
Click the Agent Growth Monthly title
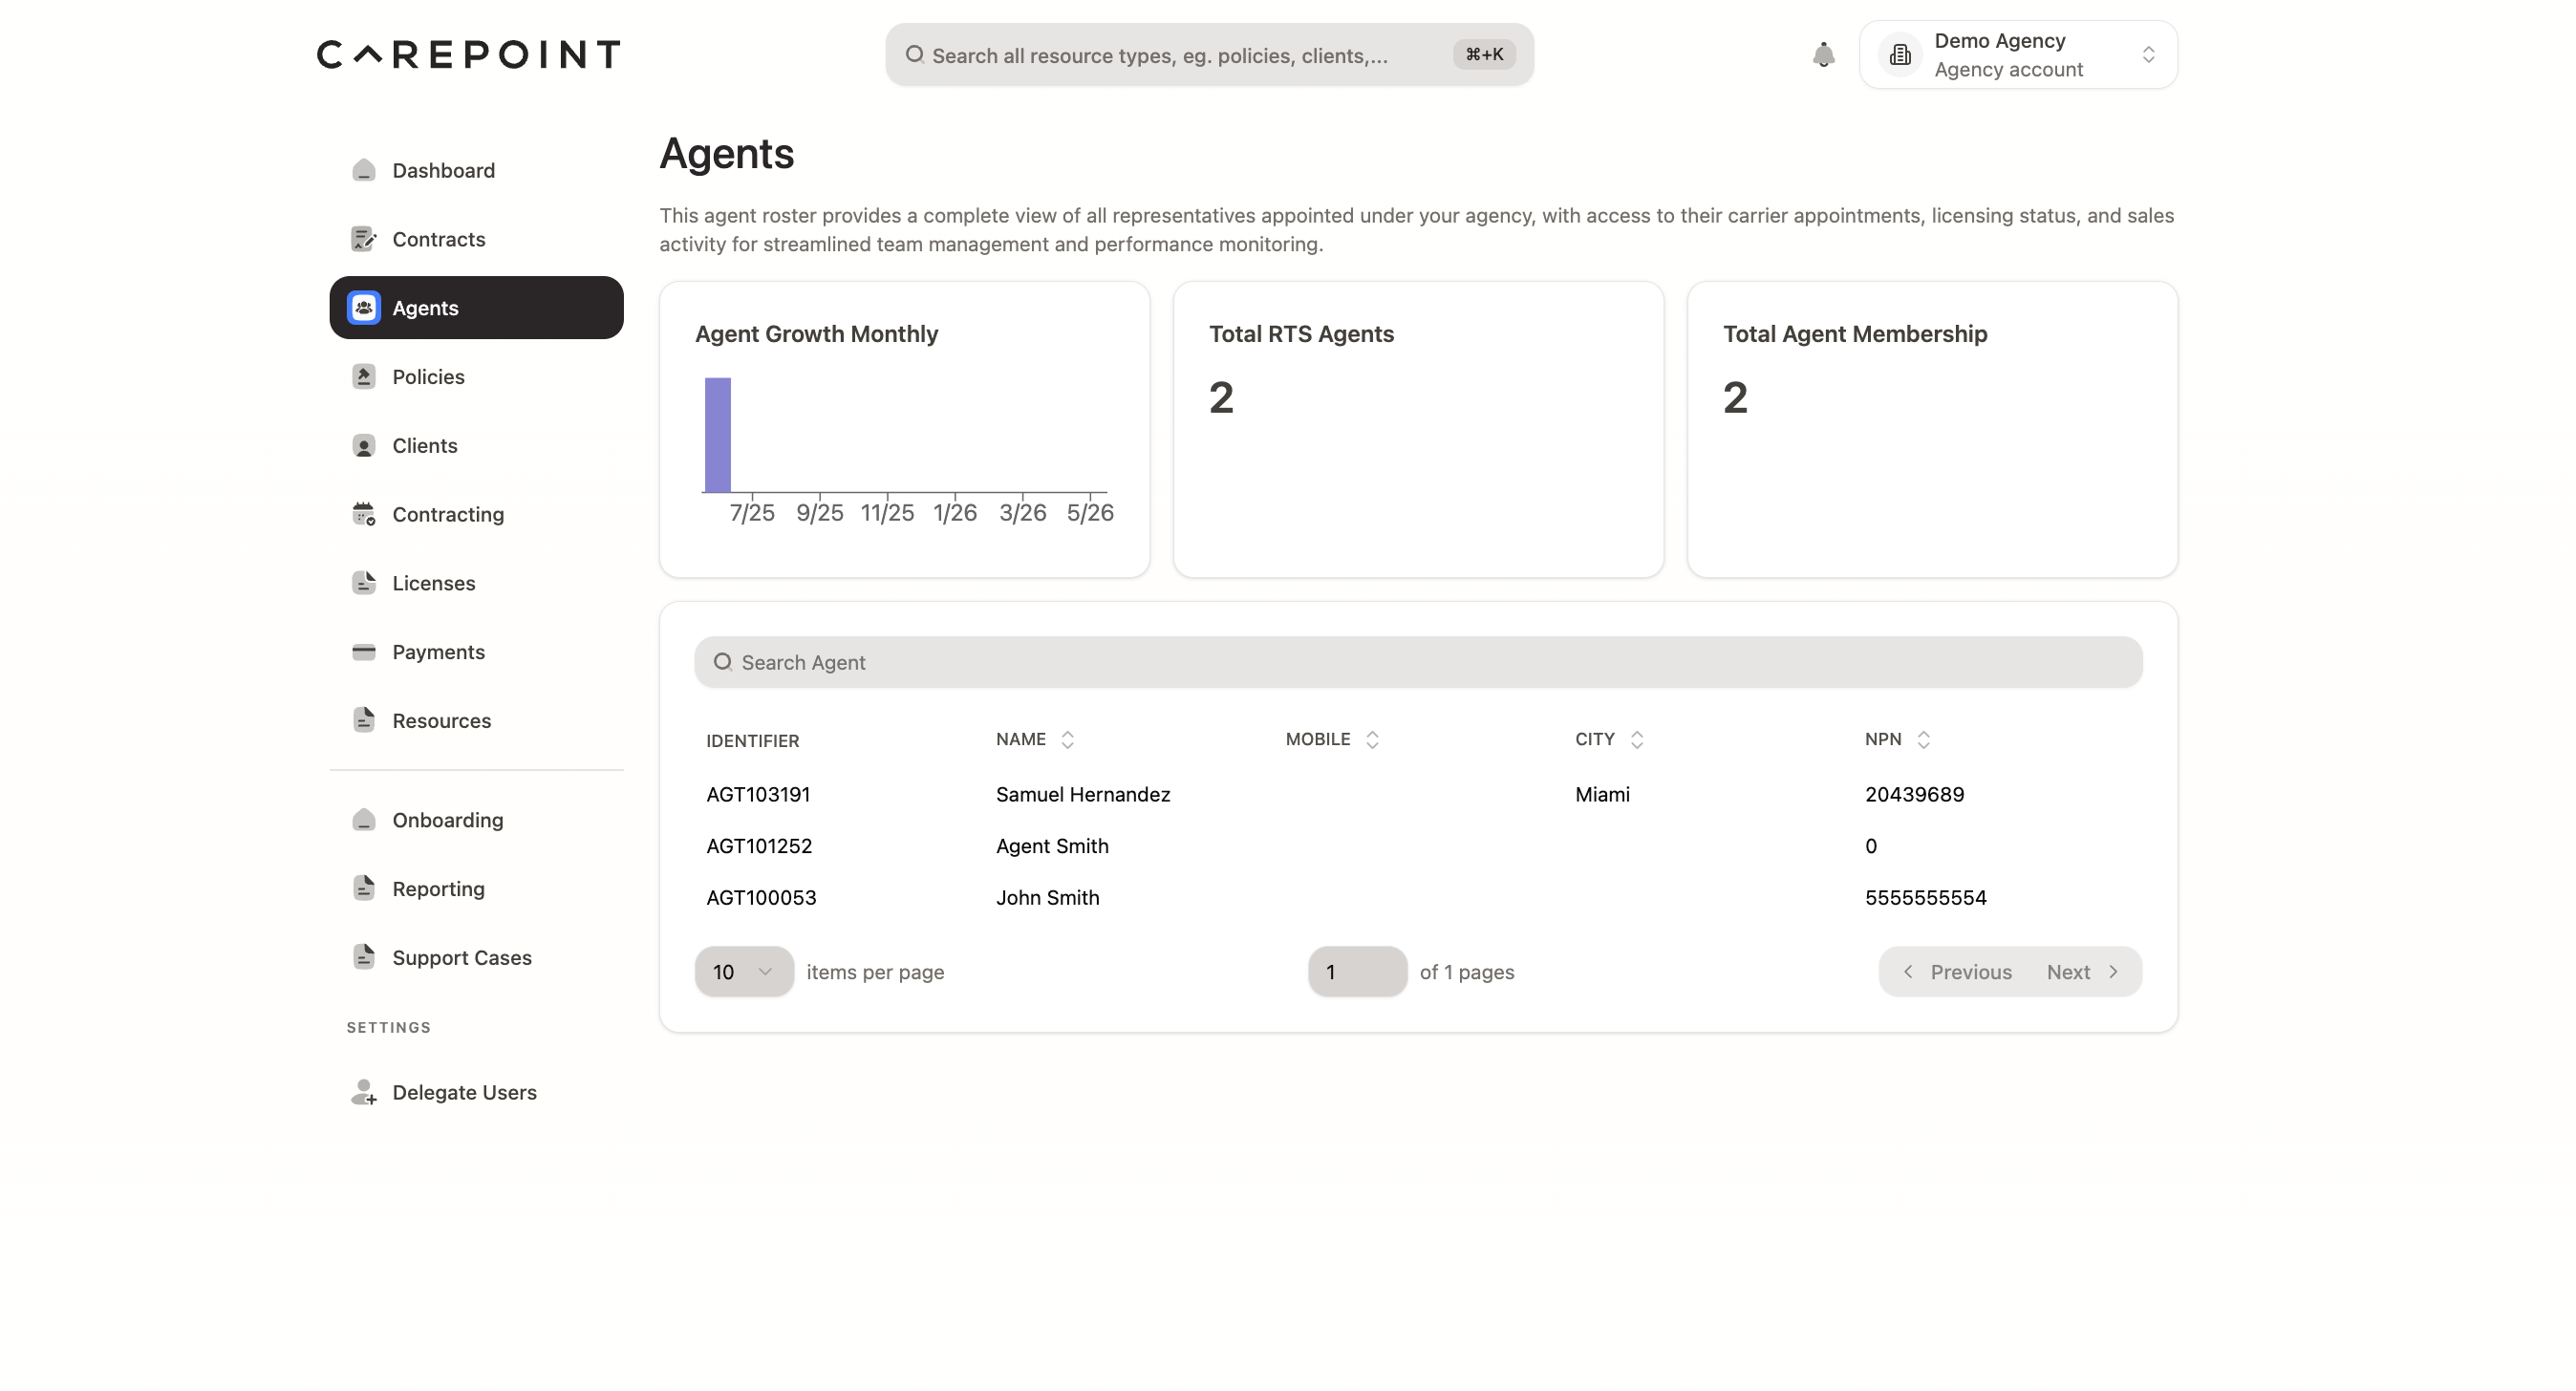pyautogui.click(x=816, y=334)
